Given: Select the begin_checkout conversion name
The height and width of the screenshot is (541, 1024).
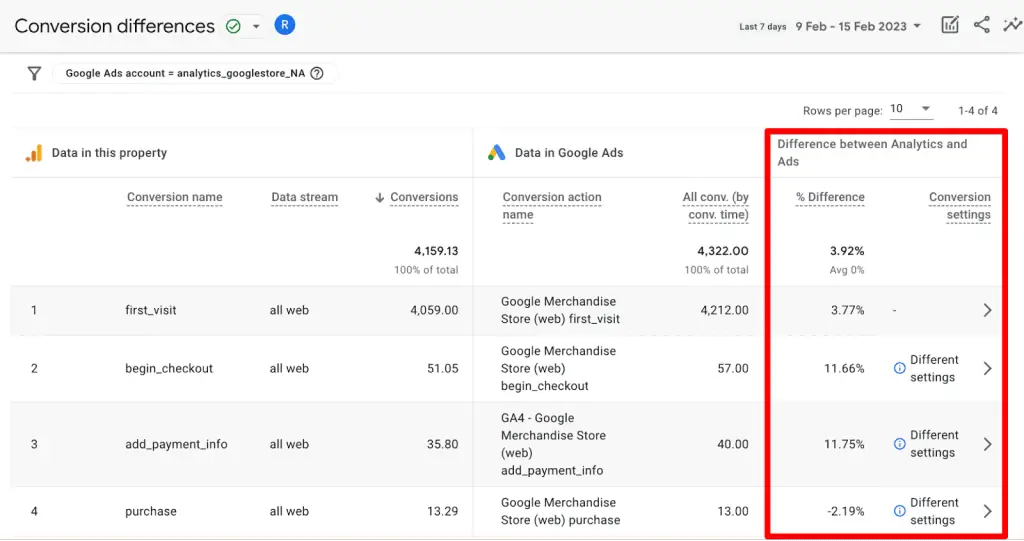Looking at the screenshot, I should pyautogui.click(x=169, y=369).
